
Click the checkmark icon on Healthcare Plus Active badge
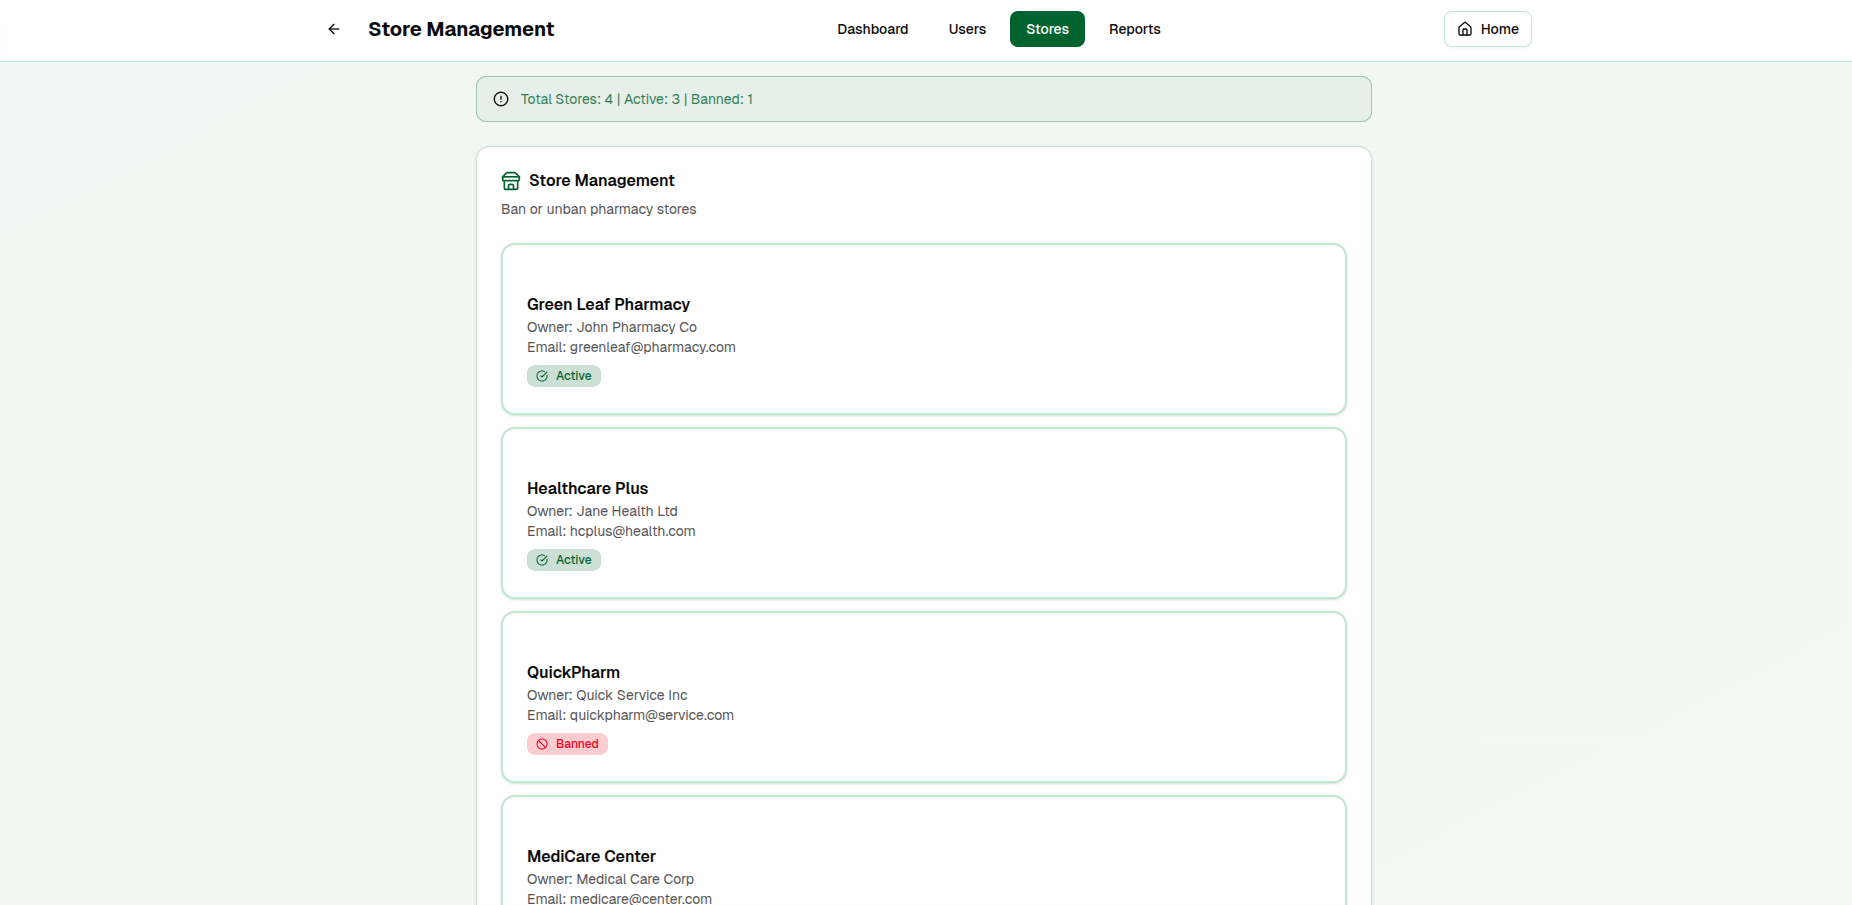pos(541,559)
